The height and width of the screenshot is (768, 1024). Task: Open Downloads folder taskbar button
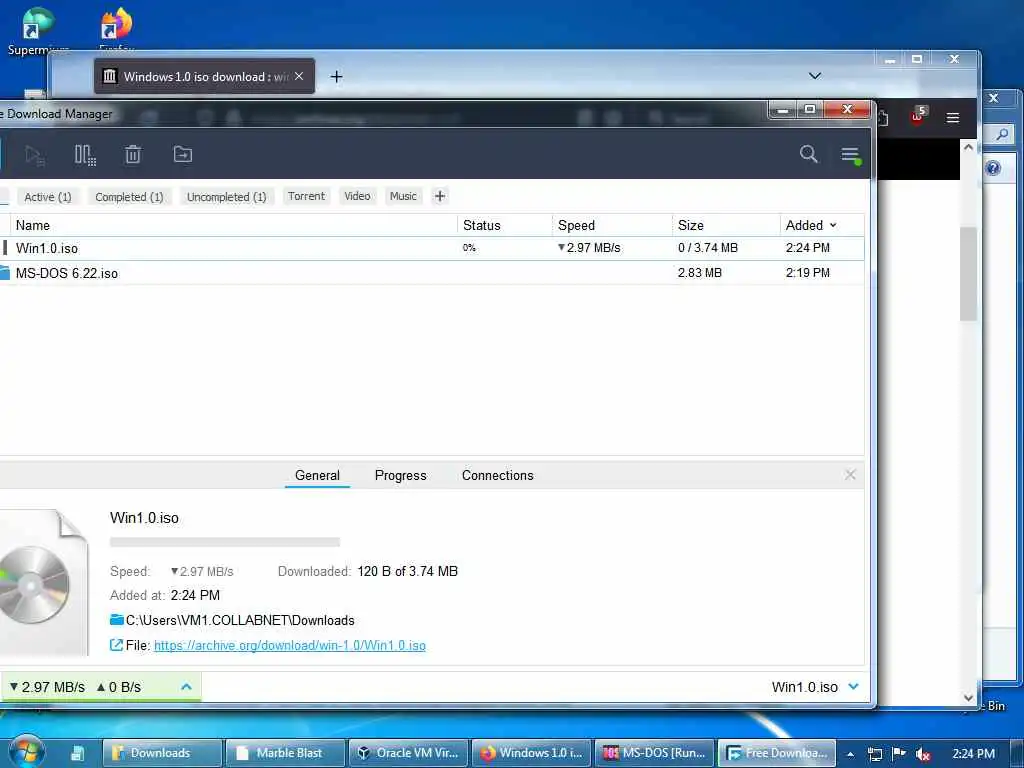coord(162,753)
